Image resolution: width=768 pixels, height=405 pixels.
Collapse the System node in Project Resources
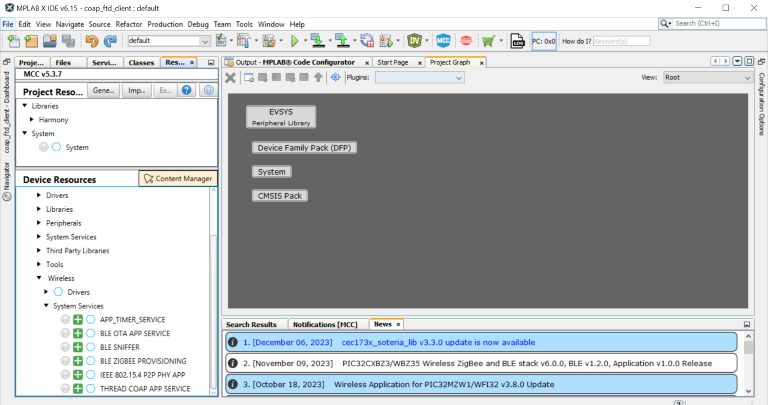[24, 133]
